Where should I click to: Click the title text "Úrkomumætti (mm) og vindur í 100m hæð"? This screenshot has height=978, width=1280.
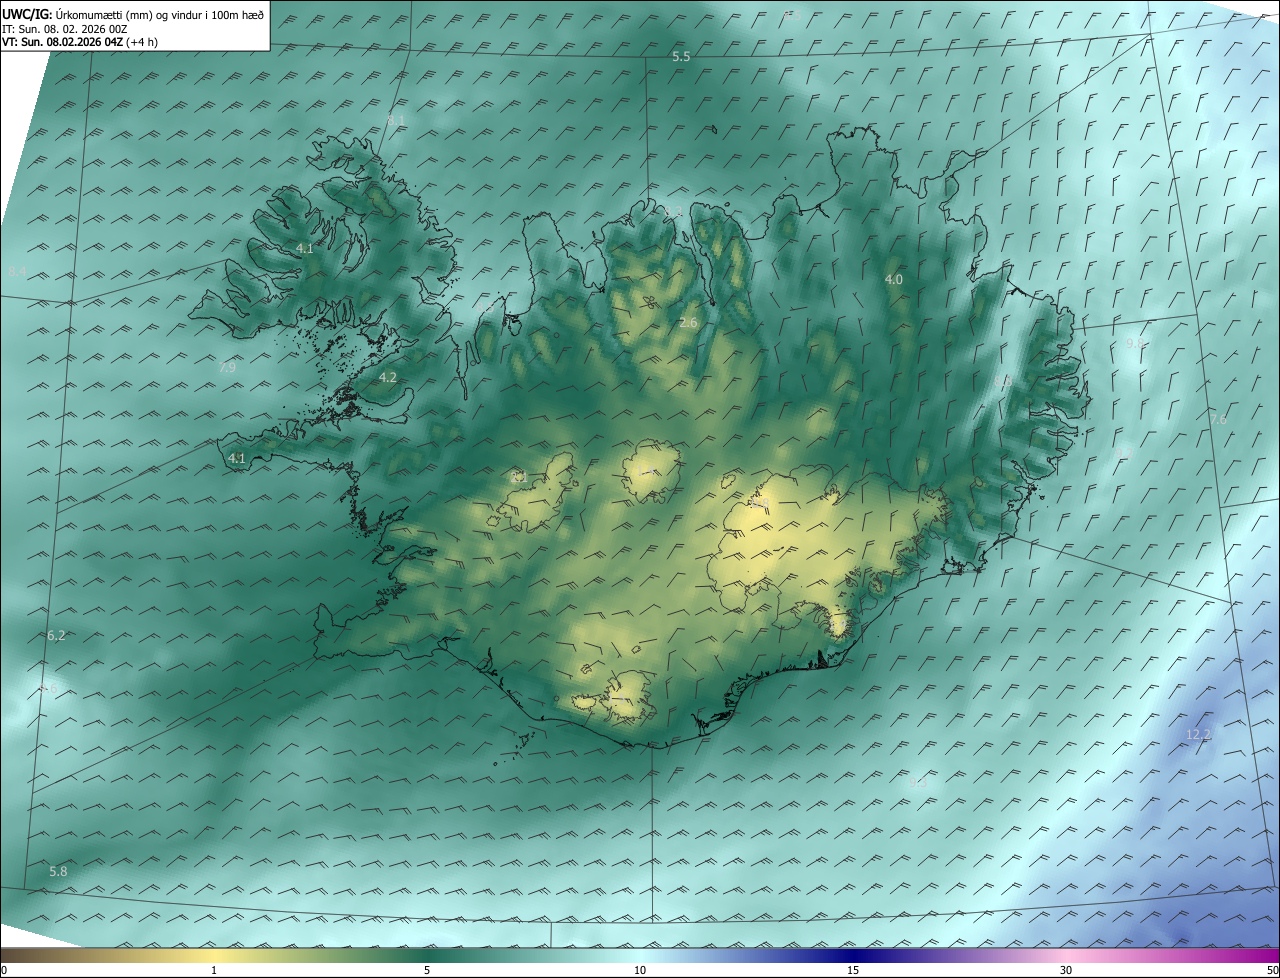(161, 14)
